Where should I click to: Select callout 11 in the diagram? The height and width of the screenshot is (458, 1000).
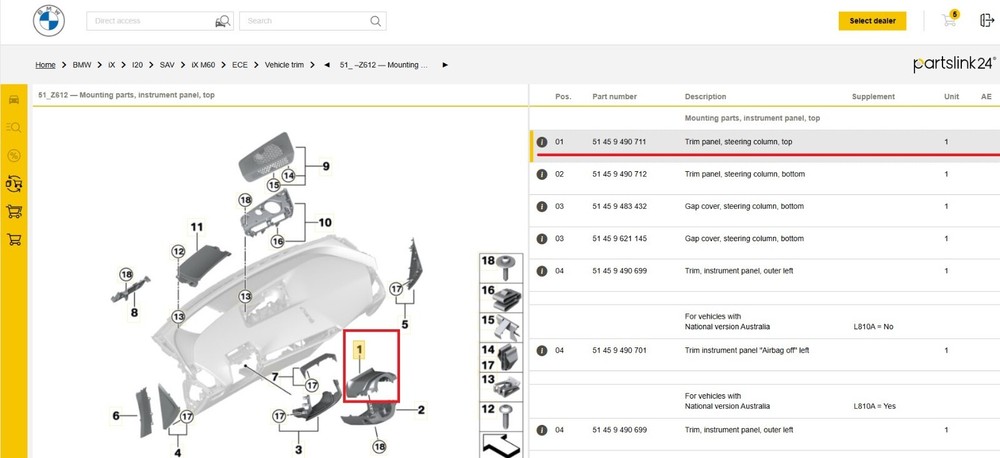pyautogui.click(x=196, y=227)
